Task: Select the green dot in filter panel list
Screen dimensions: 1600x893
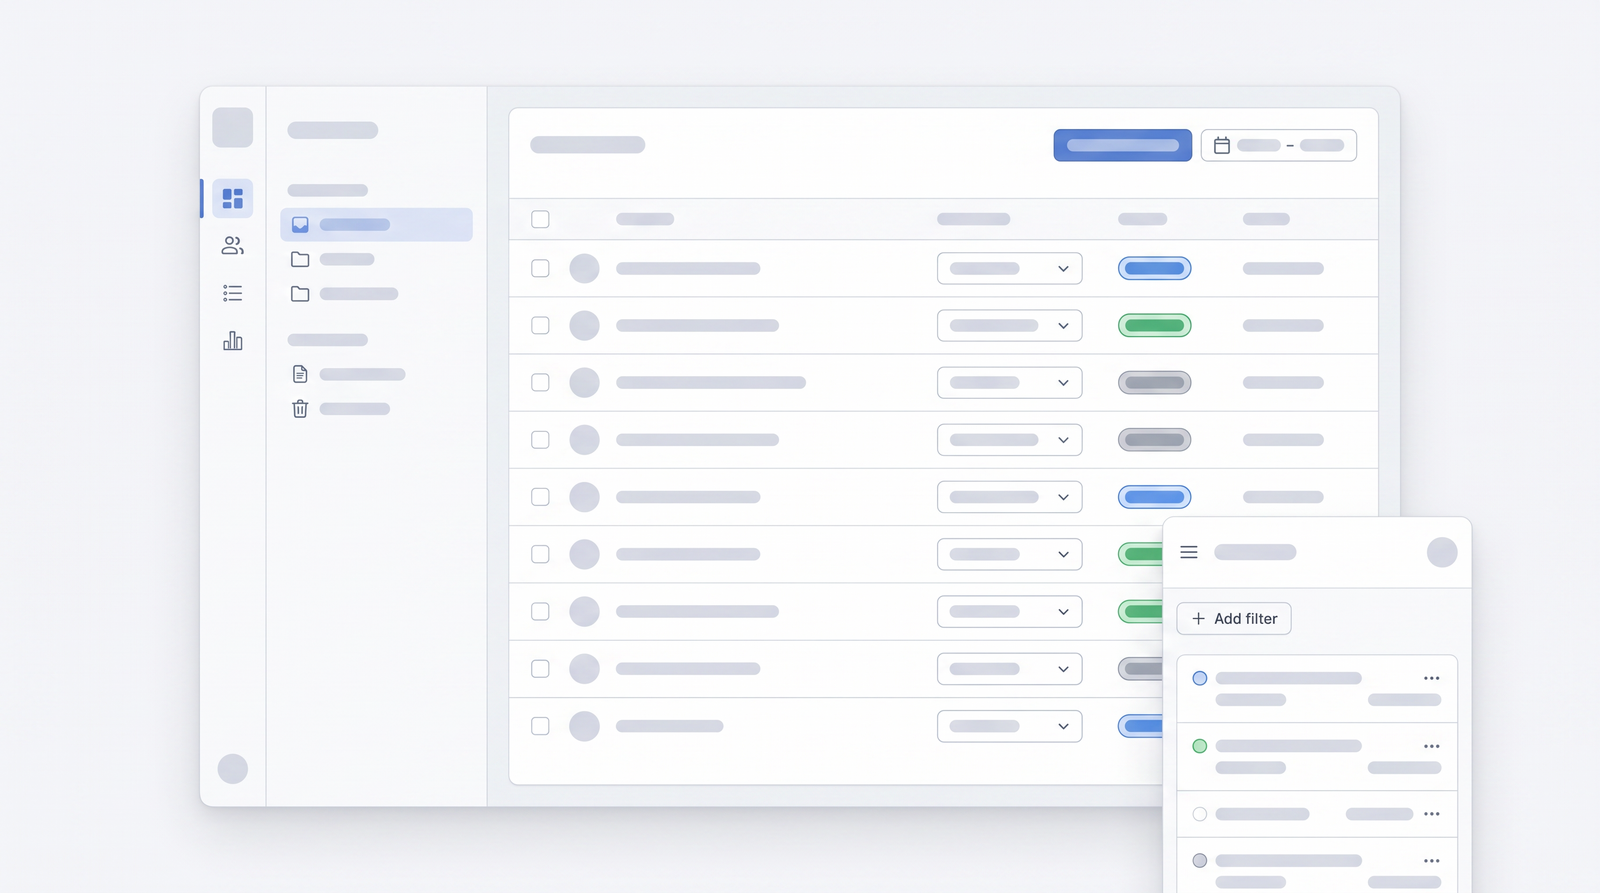Action: 1200,746
